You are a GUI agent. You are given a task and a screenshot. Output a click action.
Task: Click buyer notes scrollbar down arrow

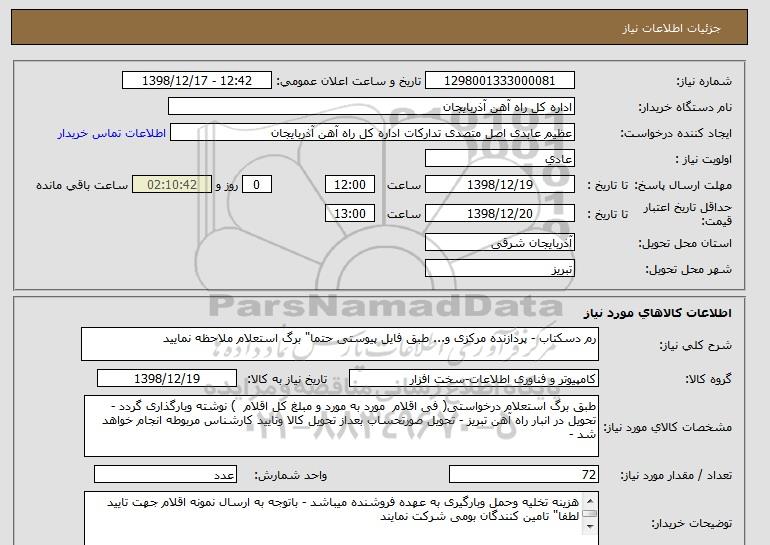click(x=590, y=527)
